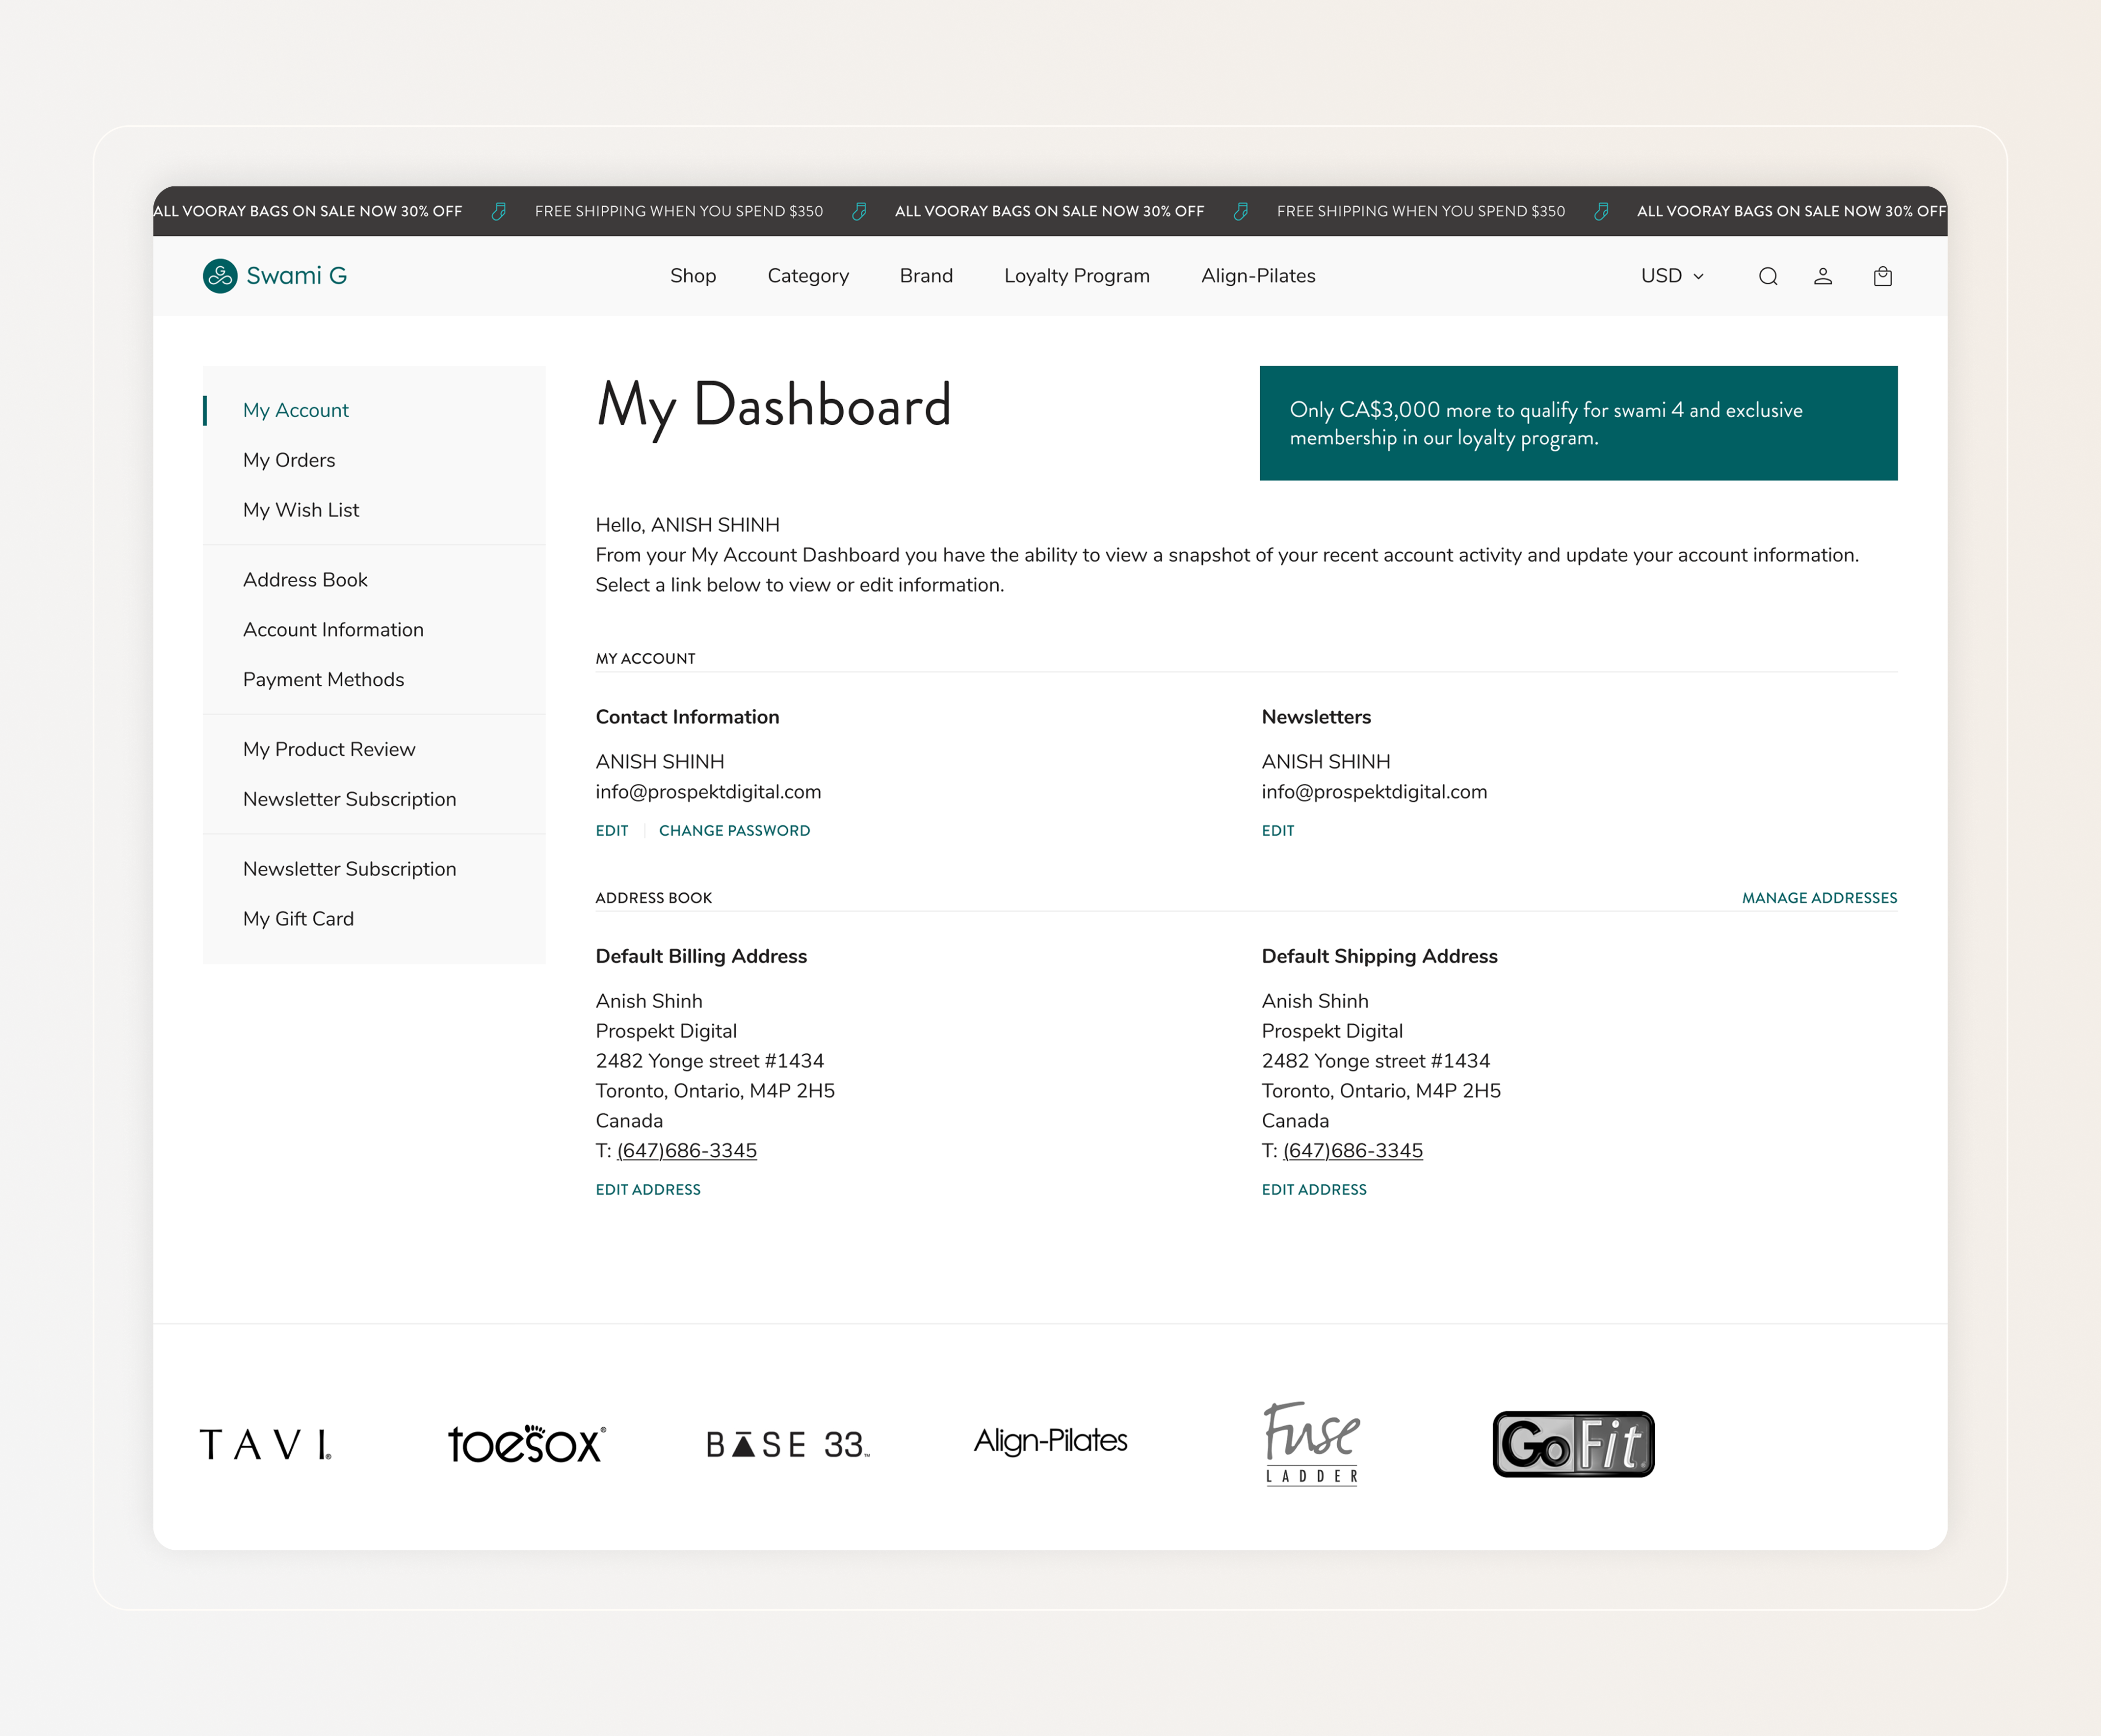Open the Category menu

[808, 276]
